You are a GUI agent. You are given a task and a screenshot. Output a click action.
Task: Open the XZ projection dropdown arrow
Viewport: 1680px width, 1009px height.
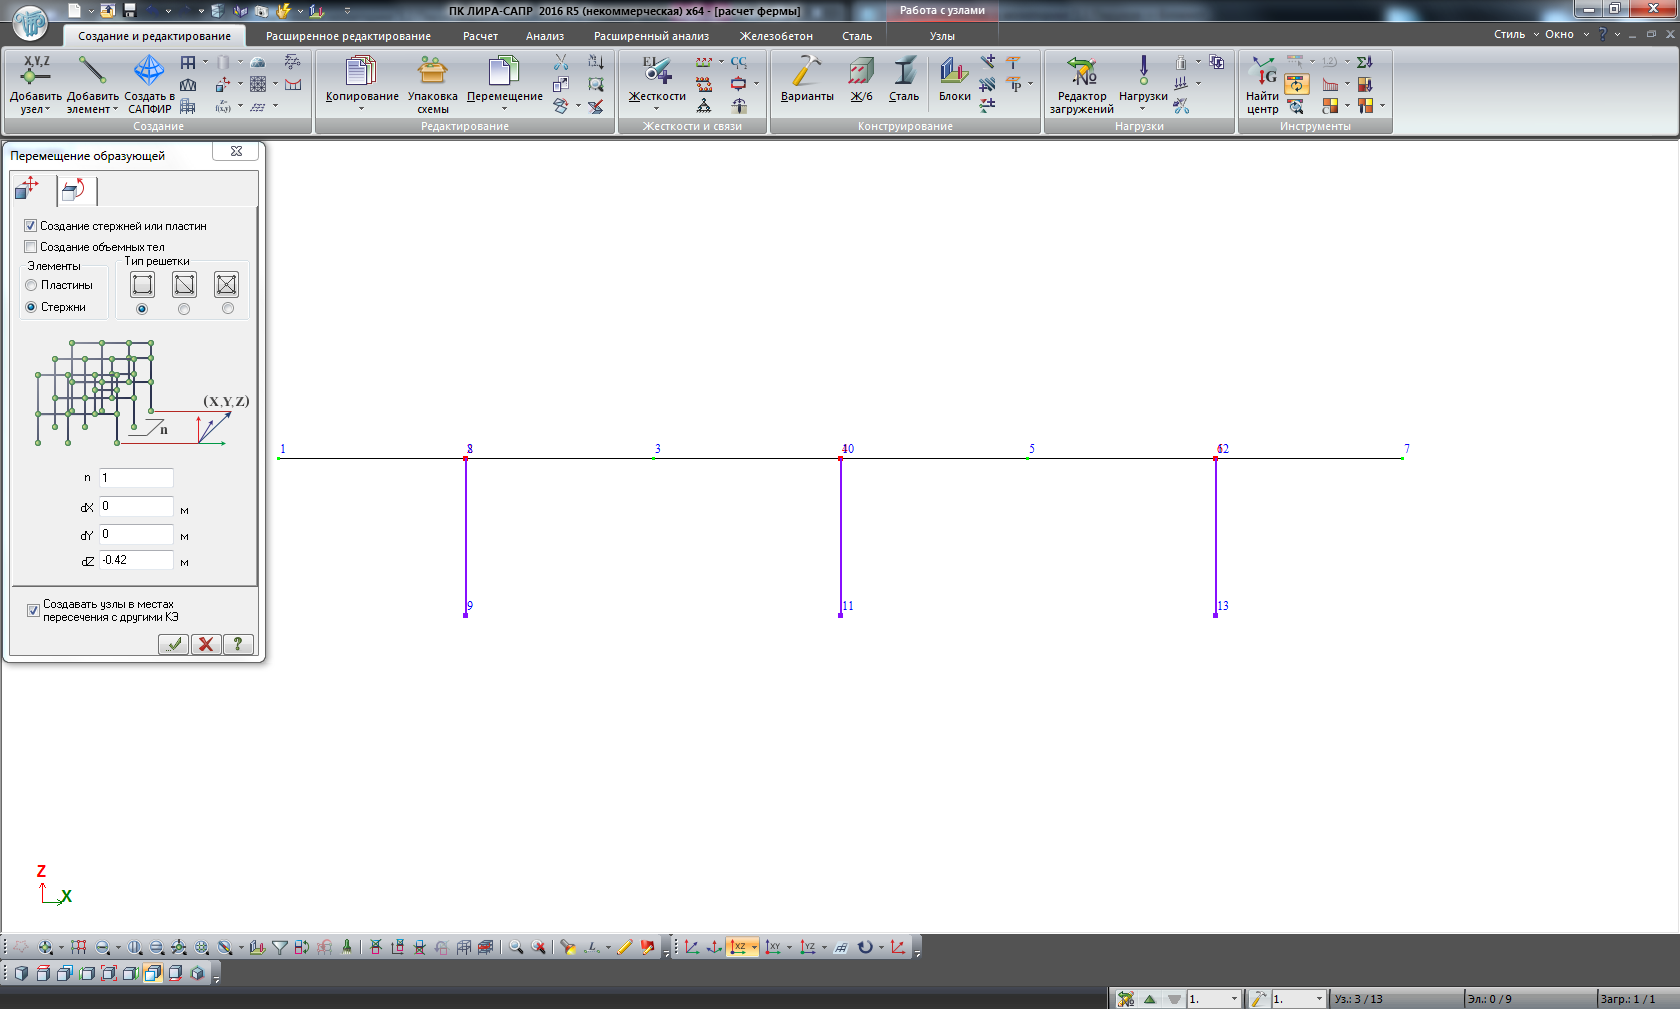click(754, 948)
